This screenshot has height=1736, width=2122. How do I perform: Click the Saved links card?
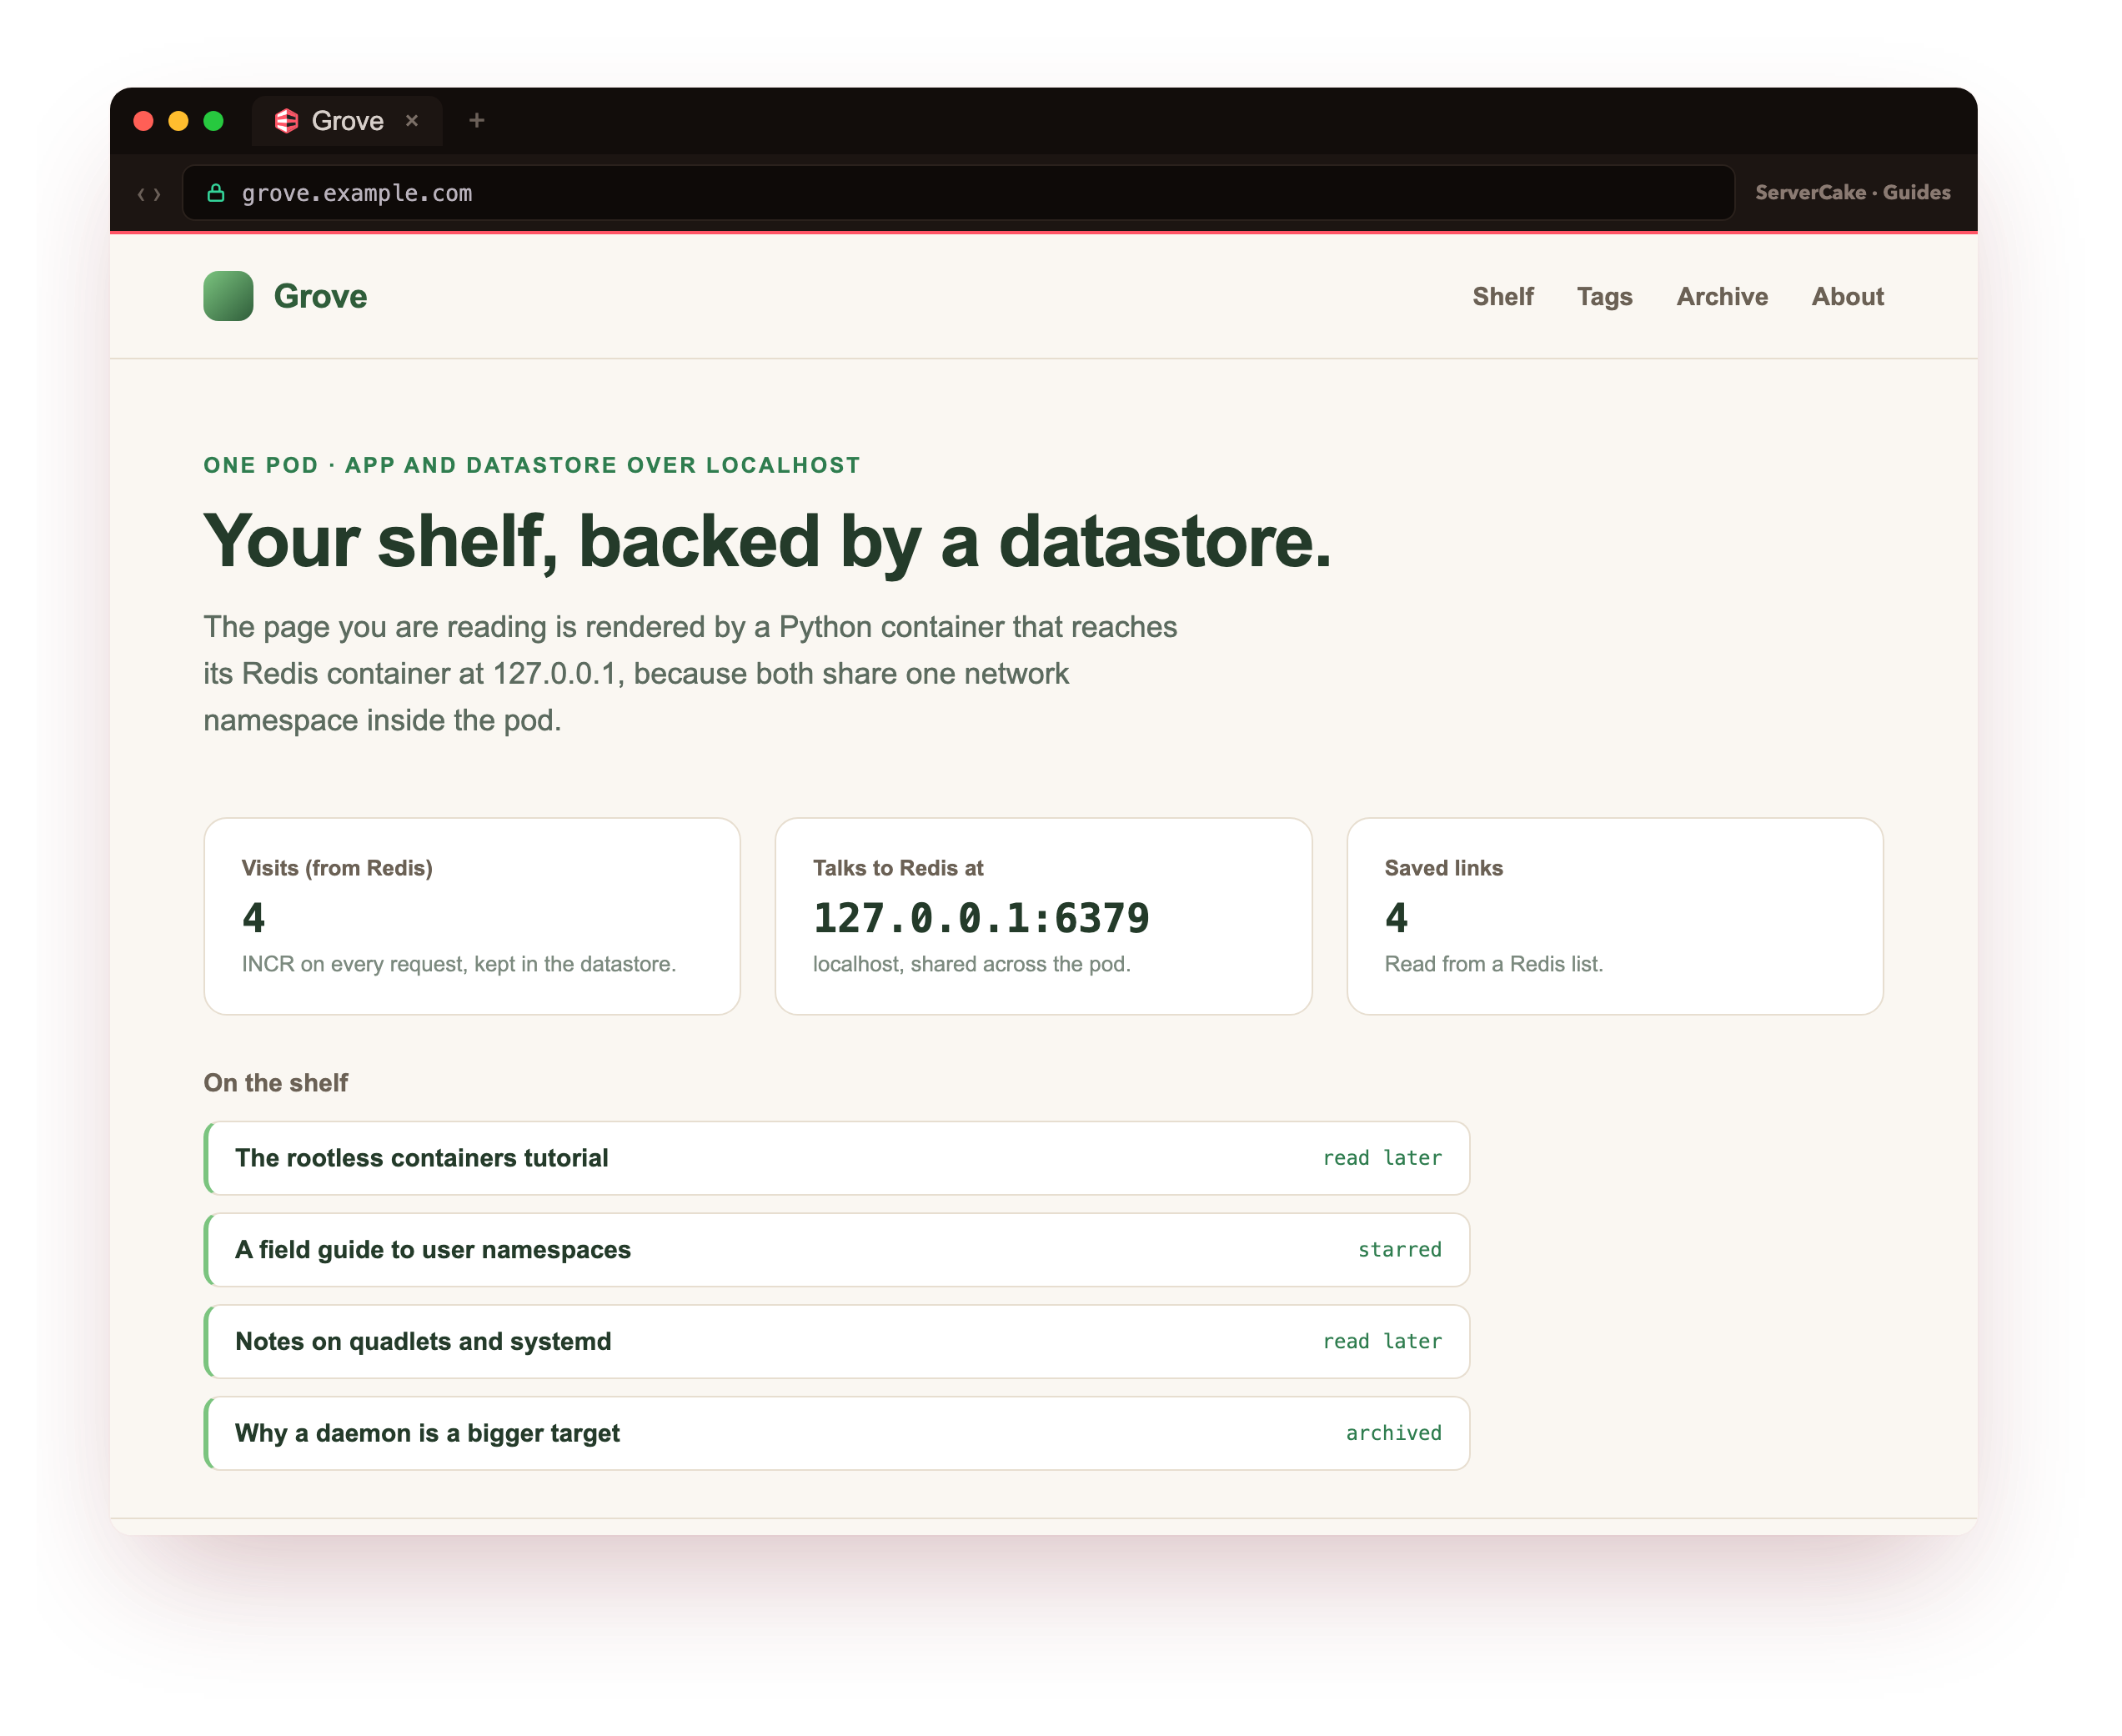[x=1614, y=916]
